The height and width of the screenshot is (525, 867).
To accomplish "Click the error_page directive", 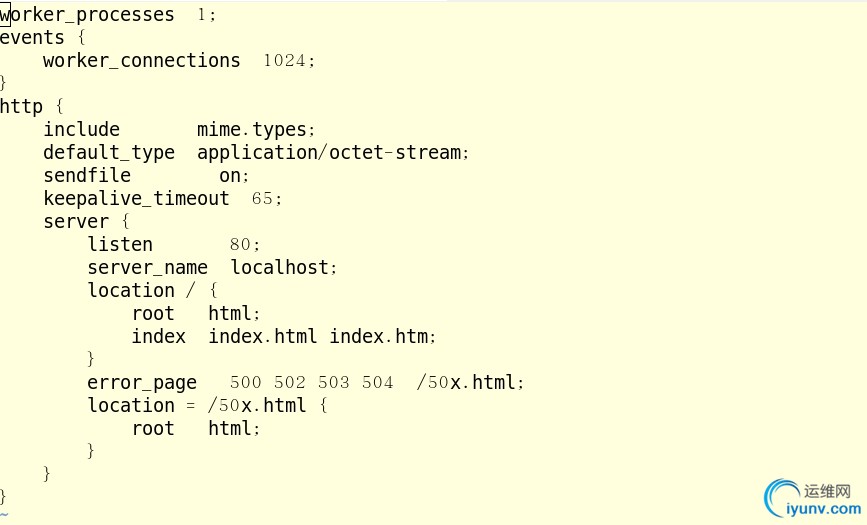I will tap(142, 383).
